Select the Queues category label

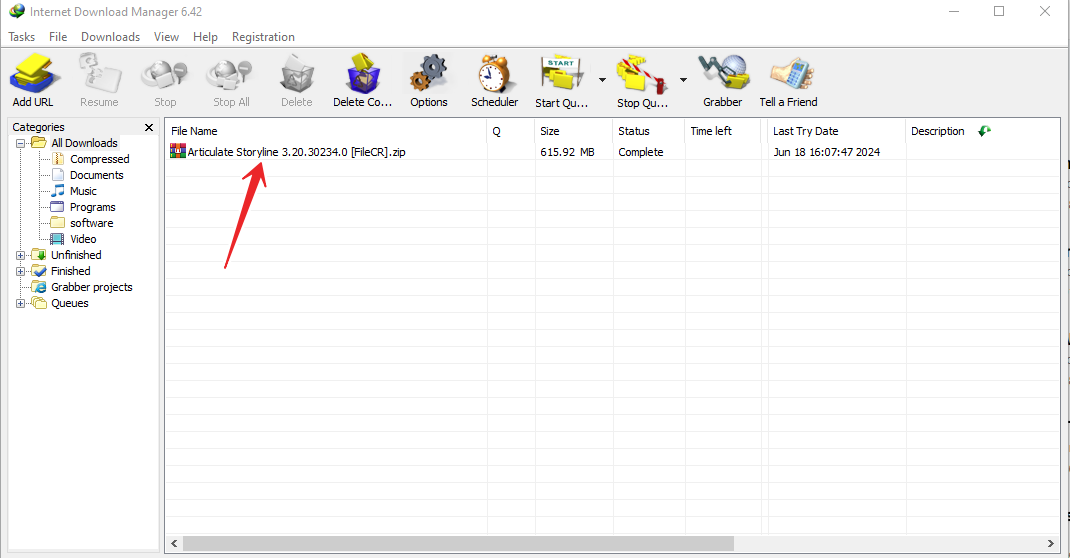[x=70, y=303]
